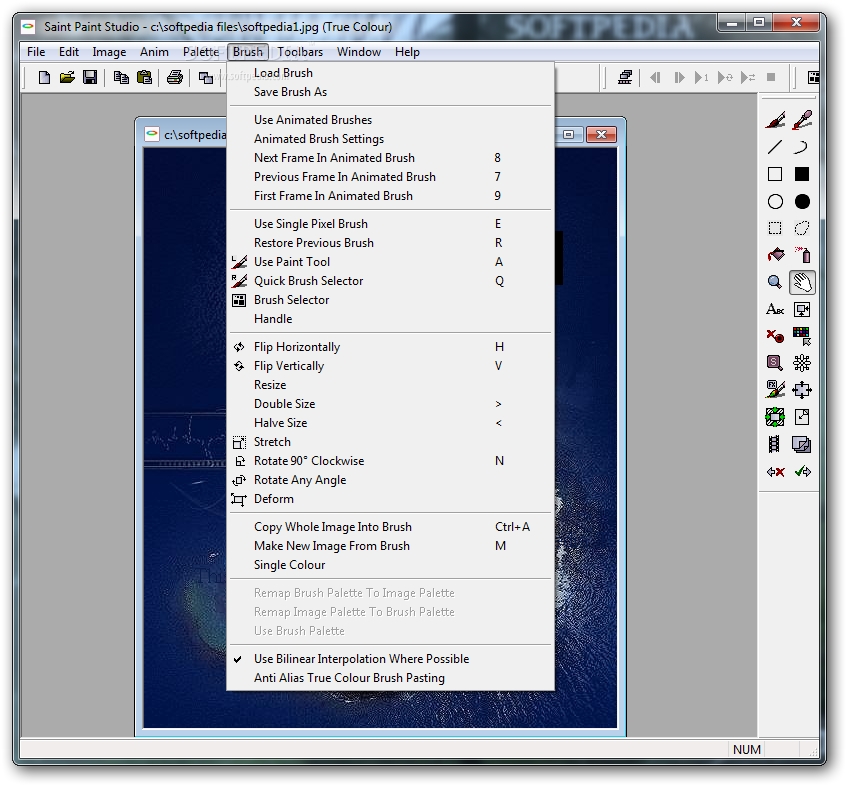
Task: Click the stop animation playback button
Action: [x=771, y=77]
